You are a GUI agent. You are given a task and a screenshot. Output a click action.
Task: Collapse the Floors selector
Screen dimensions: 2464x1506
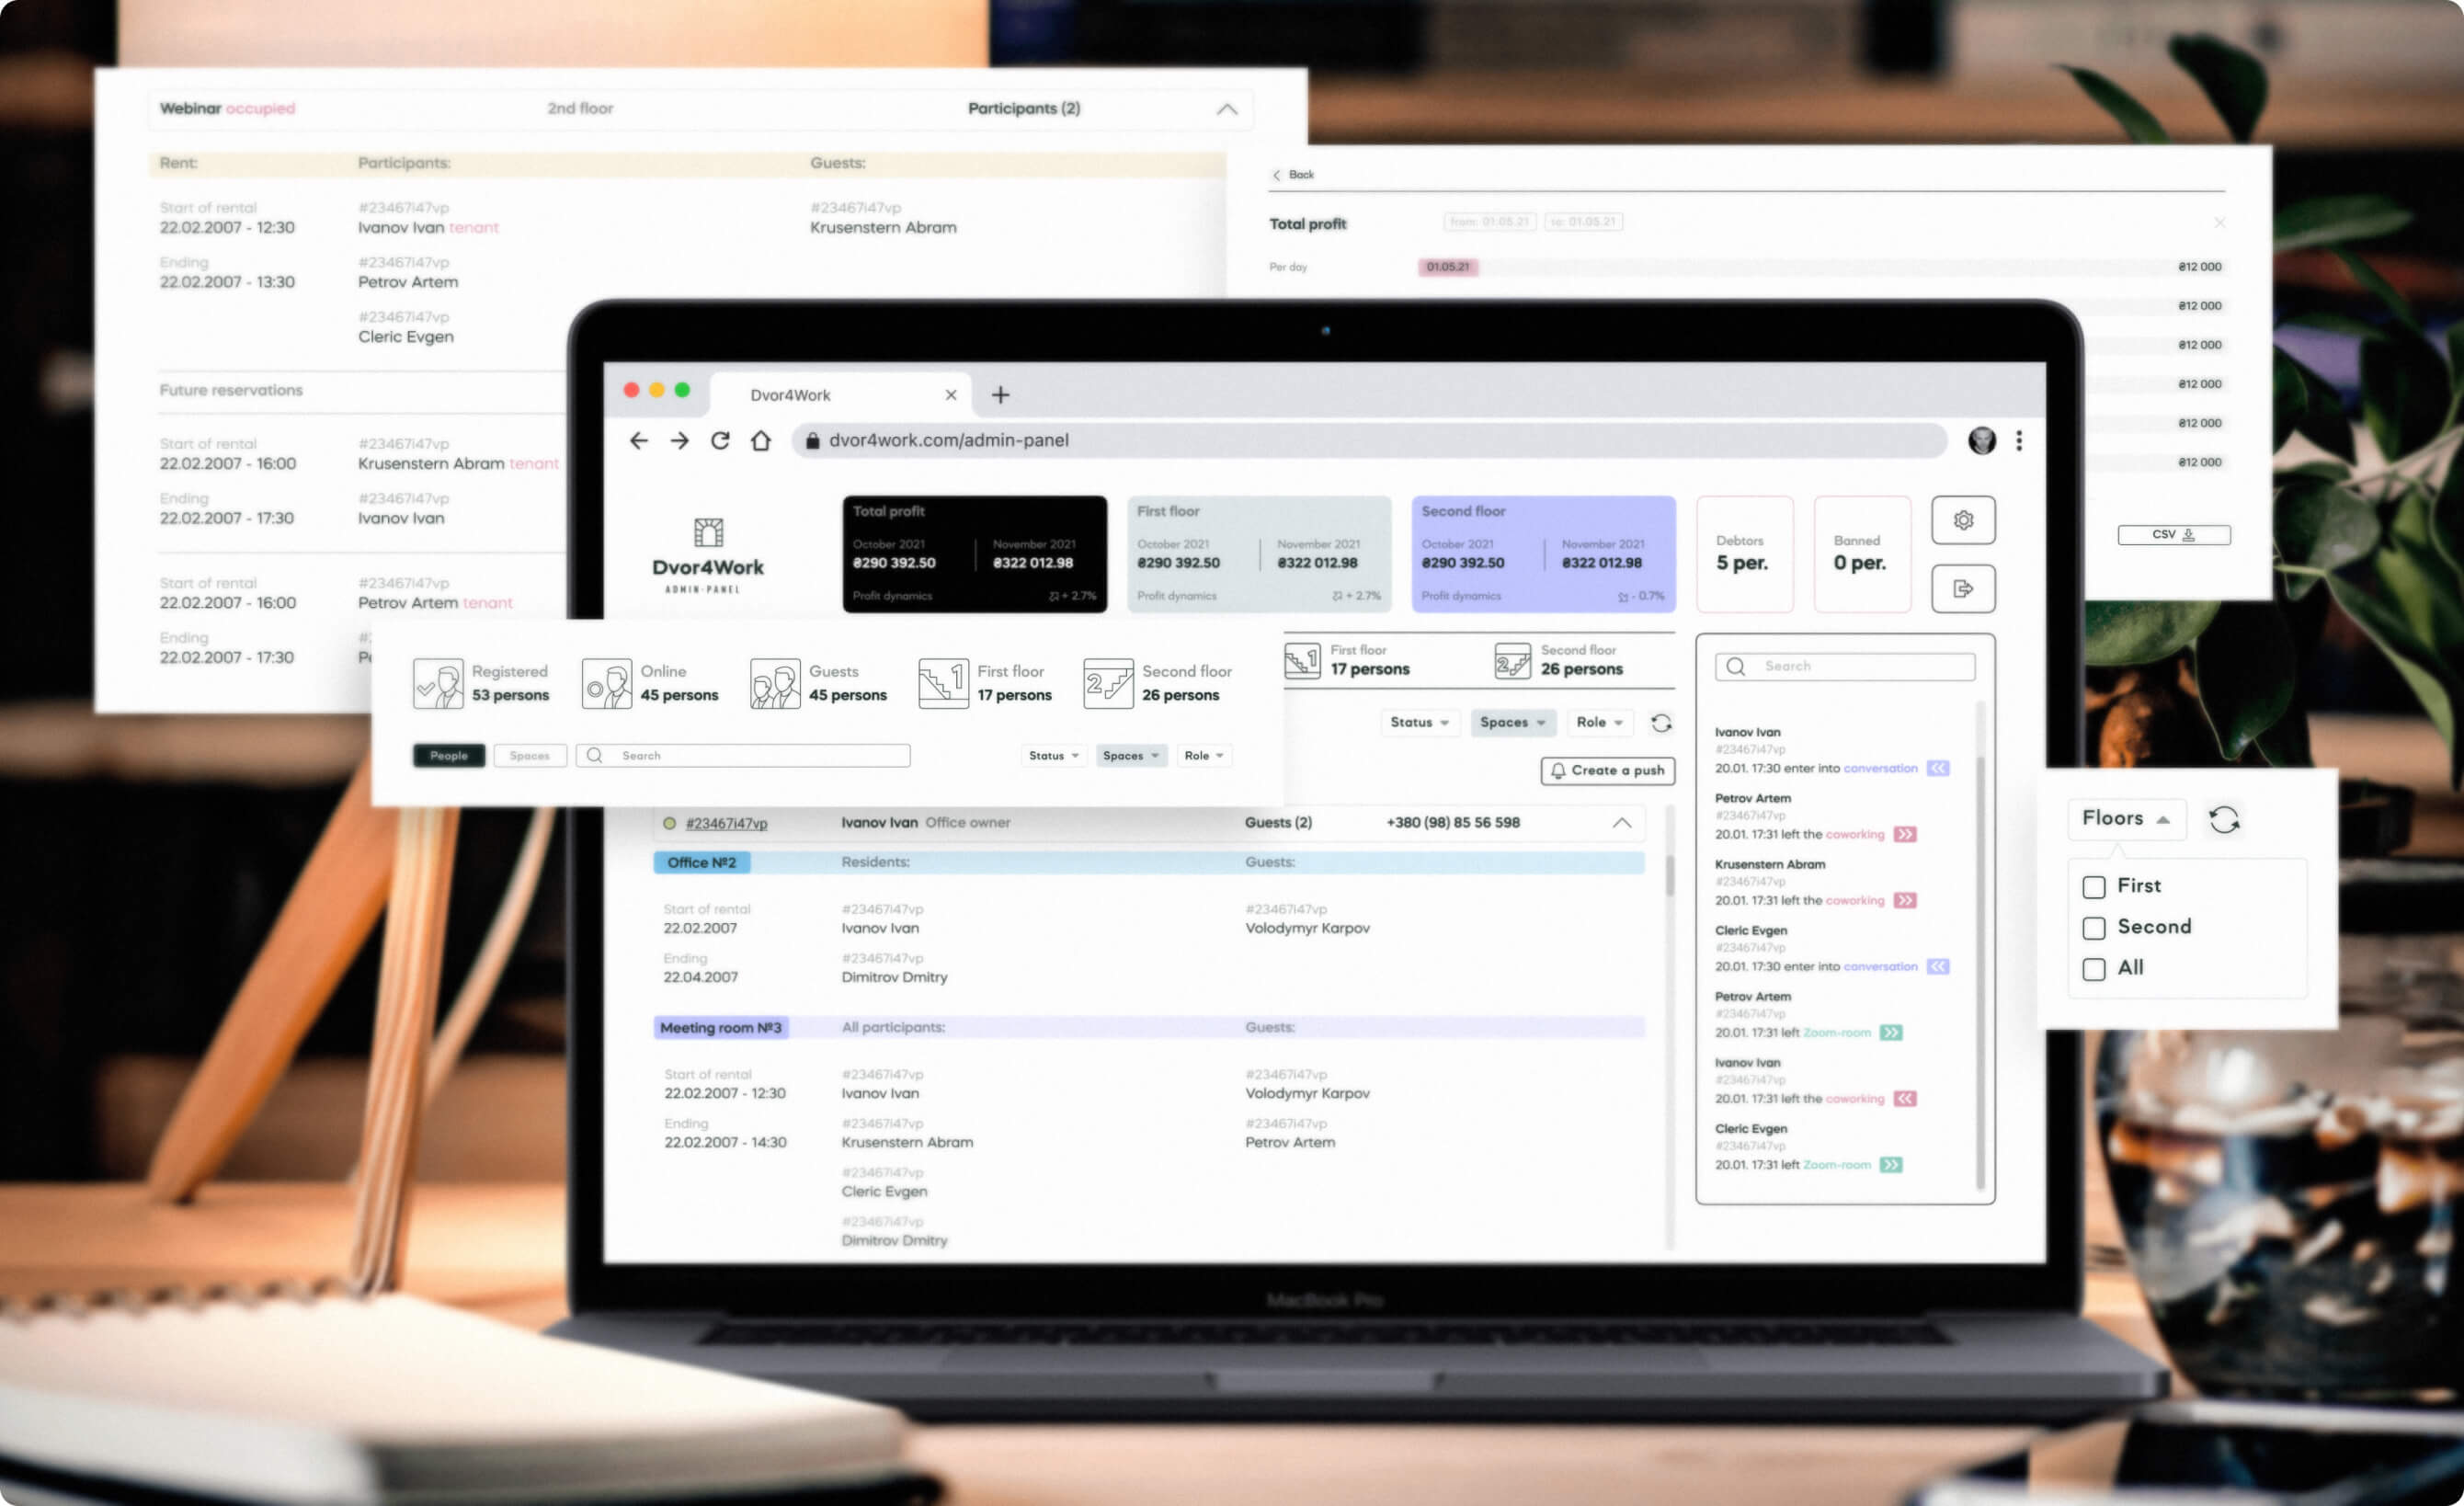pyautogui.click(x=2126, y=818)
